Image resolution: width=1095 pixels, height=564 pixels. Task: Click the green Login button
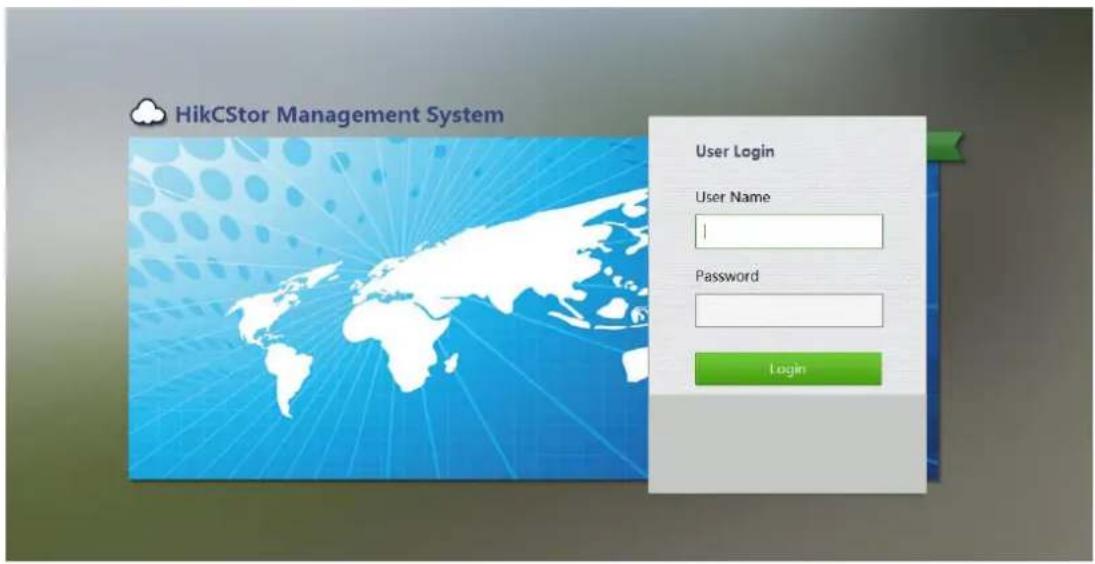point(788,369)
